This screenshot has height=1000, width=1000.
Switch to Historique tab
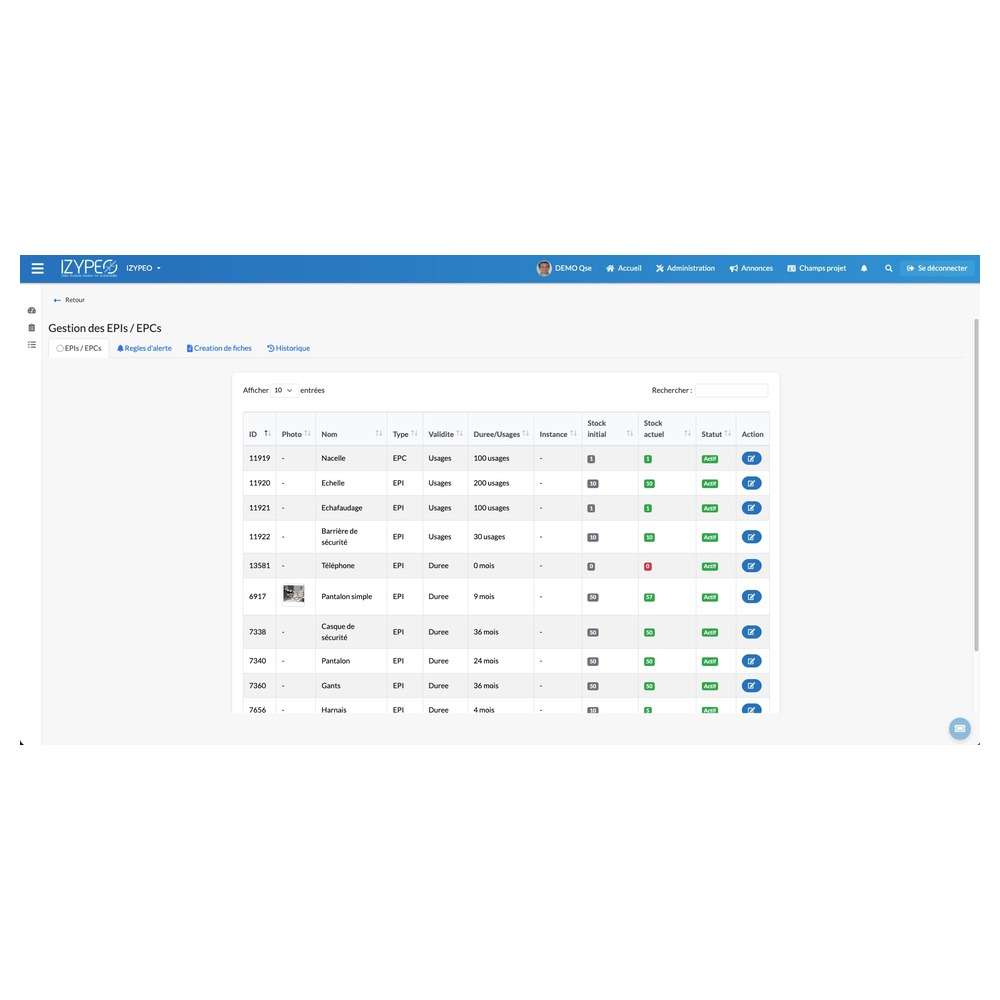click(x=289, y=348)
